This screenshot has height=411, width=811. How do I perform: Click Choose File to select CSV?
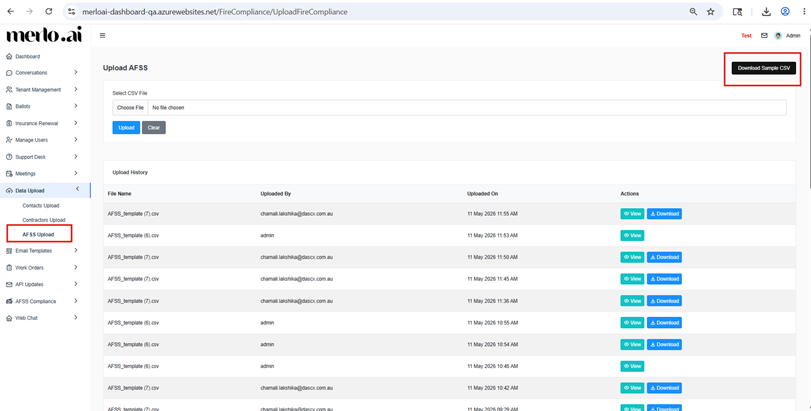[130, 108]
